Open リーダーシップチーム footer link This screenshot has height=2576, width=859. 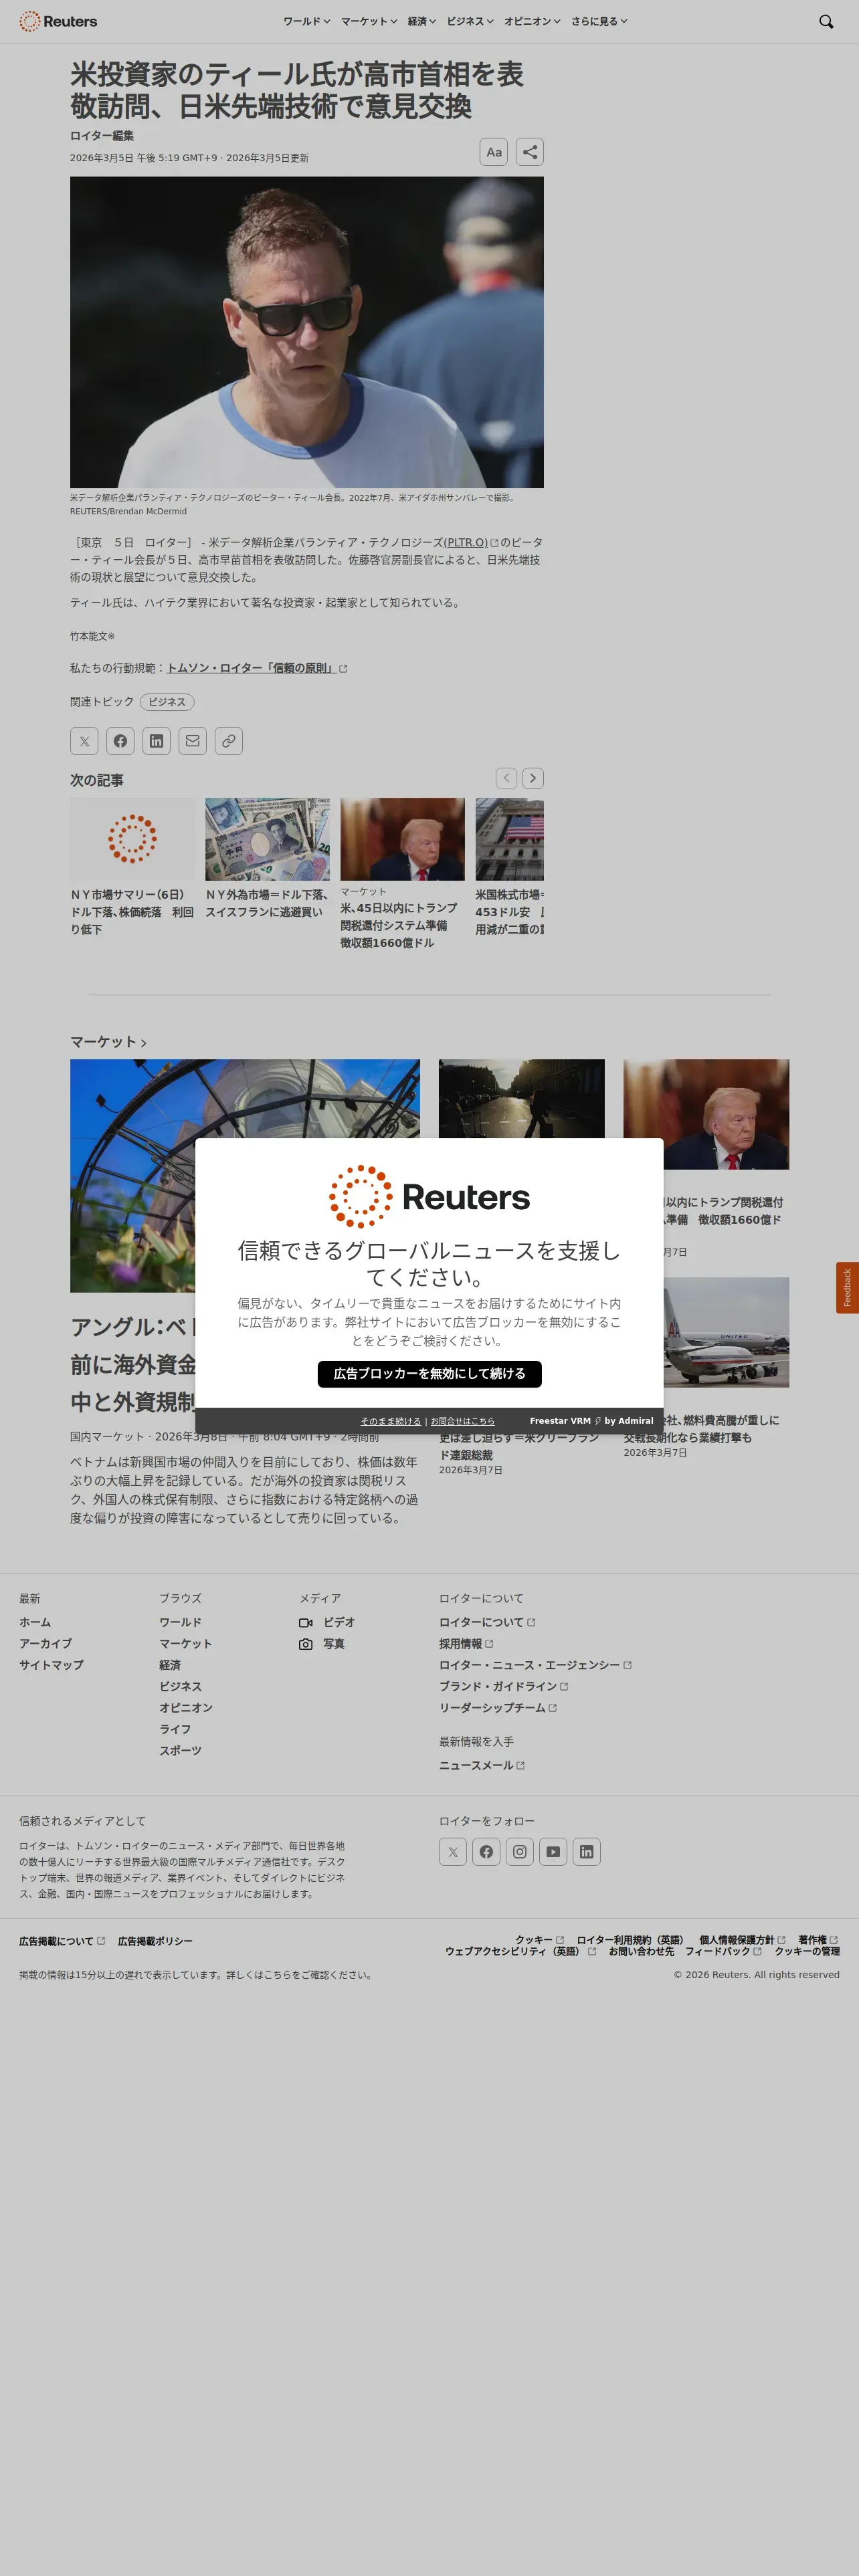[498, 1708]
